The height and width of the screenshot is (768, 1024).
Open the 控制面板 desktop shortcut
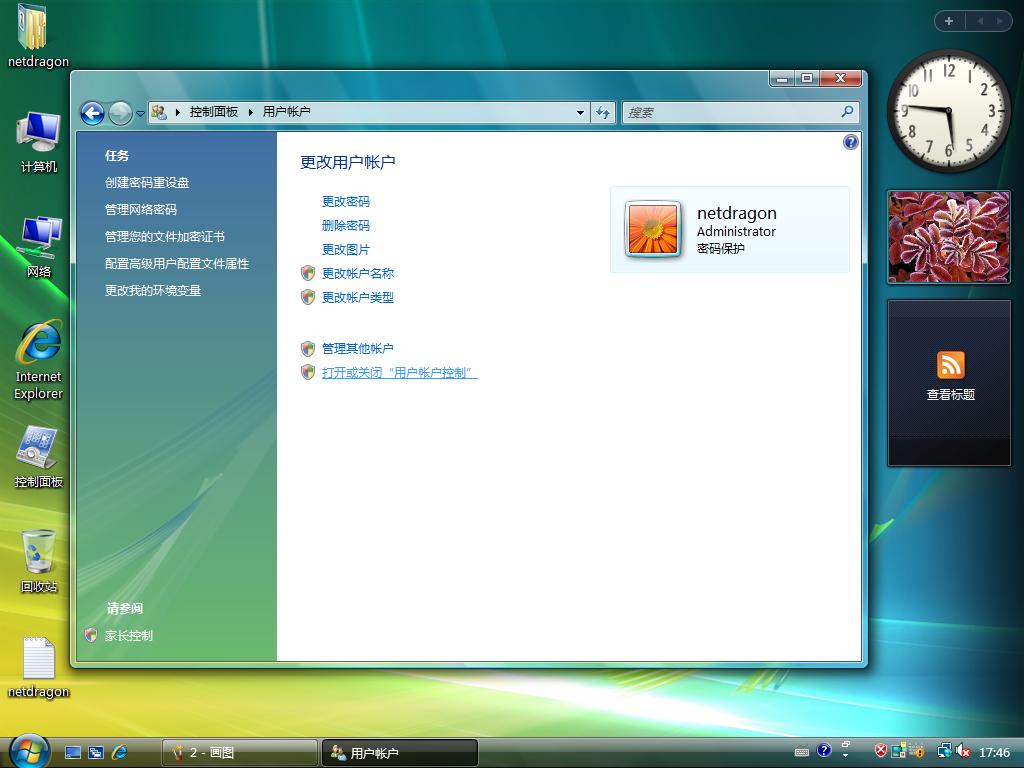click(39, 457)
